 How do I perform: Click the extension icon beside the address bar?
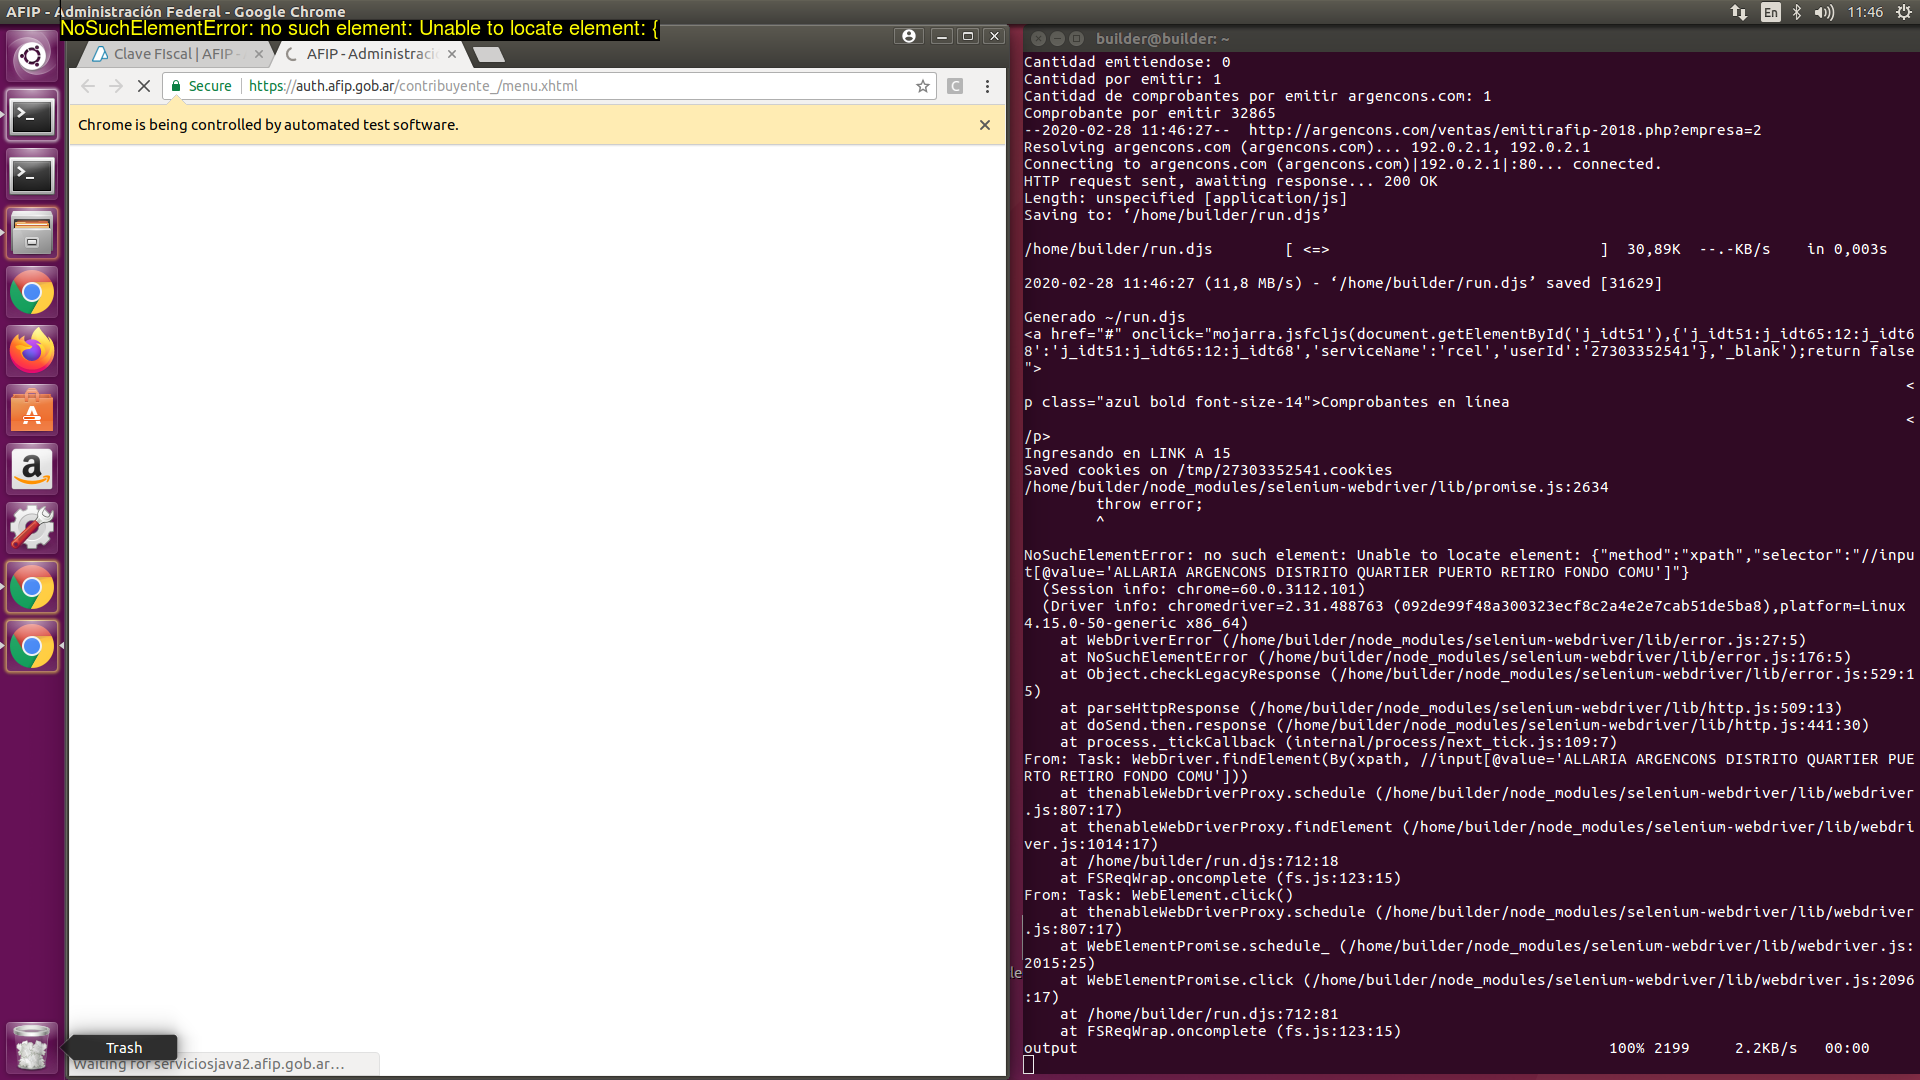(955, 86)
